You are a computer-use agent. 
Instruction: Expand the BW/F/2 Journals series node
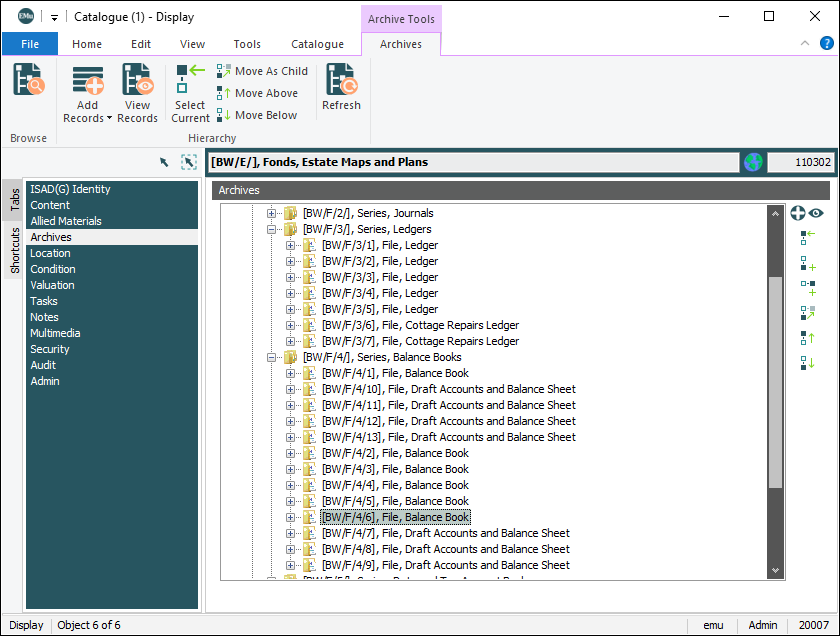pyautogui.click(x=272, y=213)
